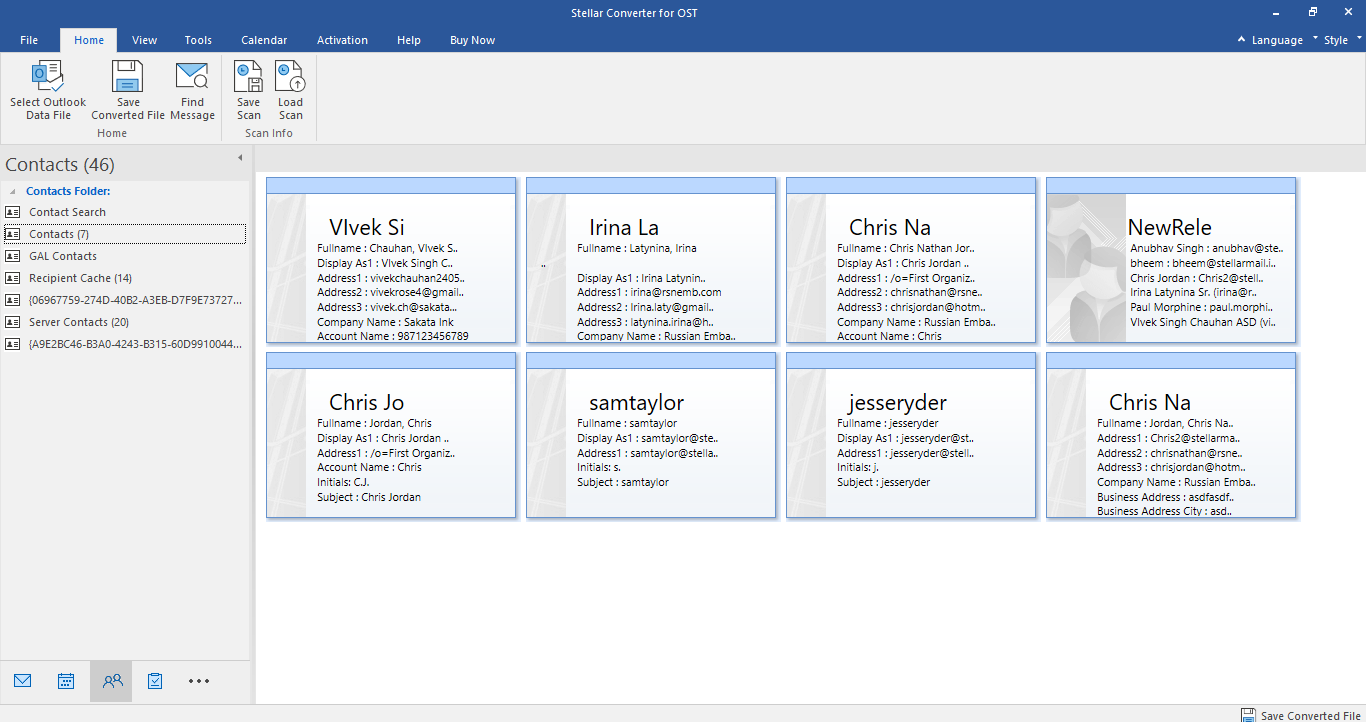Collapse the Contacts navigation pane arrow
The height and width of the screenshot is (722, 1366).
click(240, 158)
